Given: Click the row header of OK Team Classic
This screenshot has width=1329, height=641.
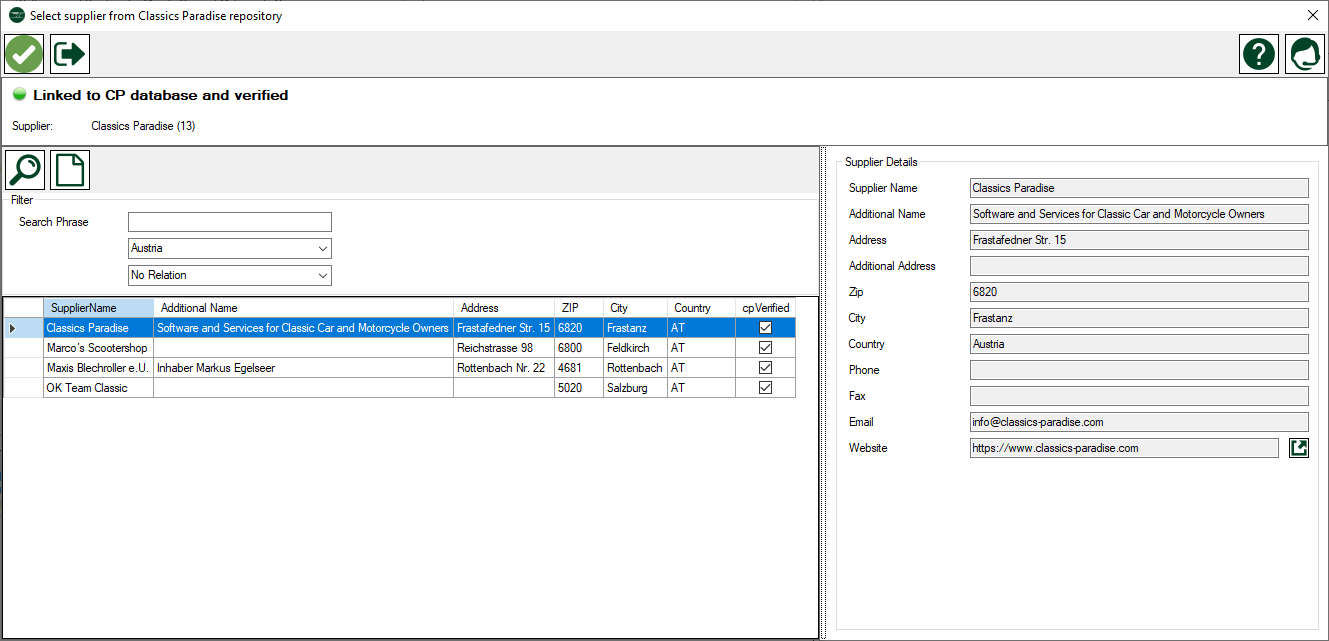Looking at the screenshot, I should click(24, 388).
